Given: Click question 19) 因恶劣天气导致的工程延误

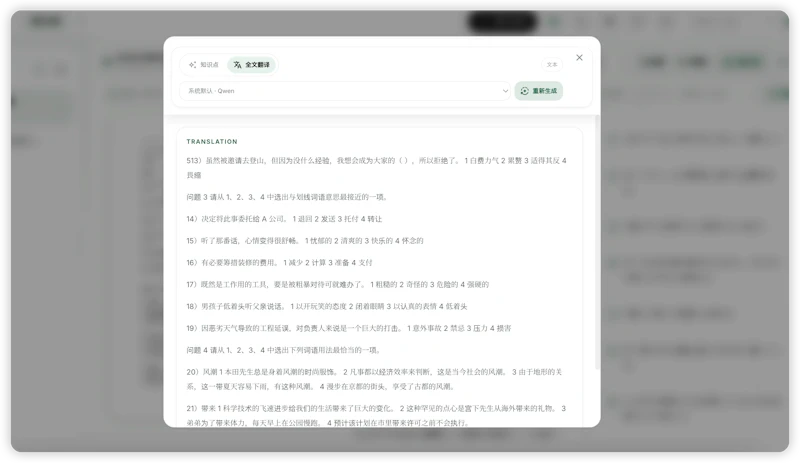Looking at the screenshot, I should coord(348,328).
